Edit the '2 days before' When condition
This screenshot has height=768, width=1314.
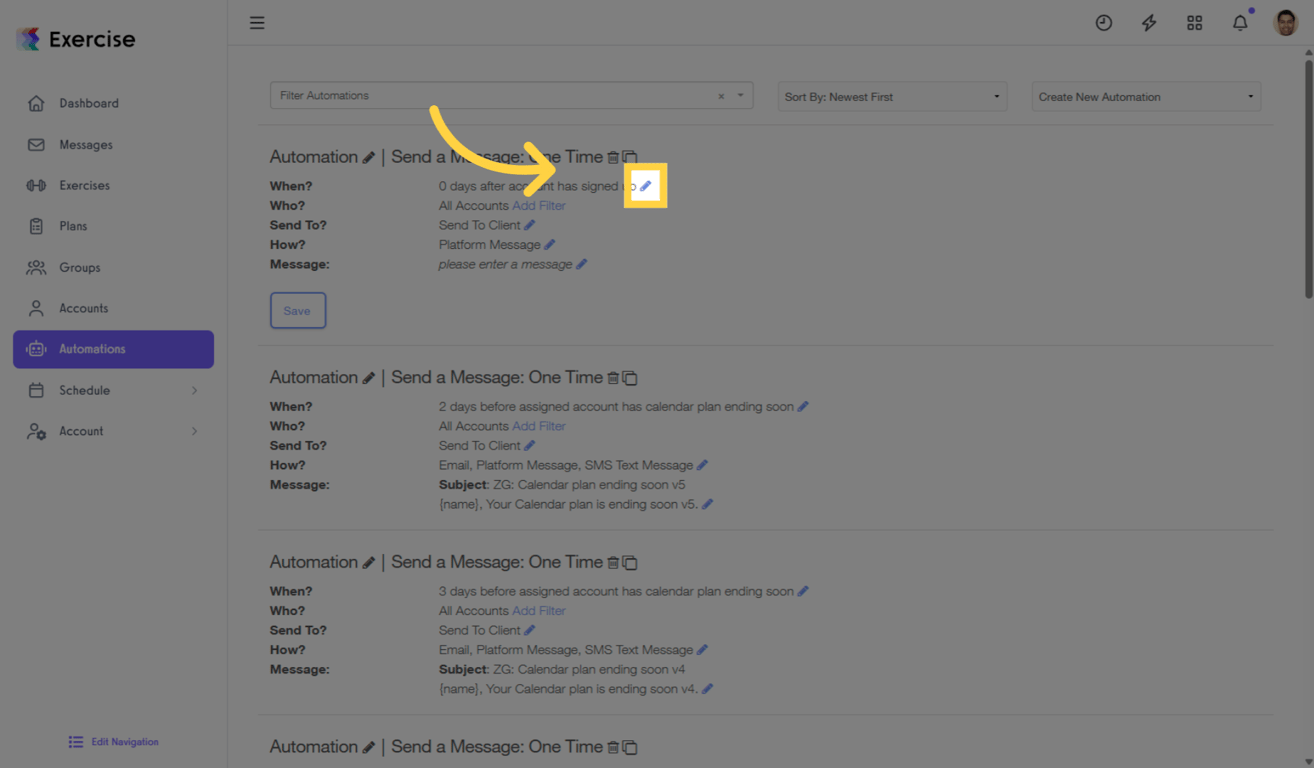click(803, 407)
